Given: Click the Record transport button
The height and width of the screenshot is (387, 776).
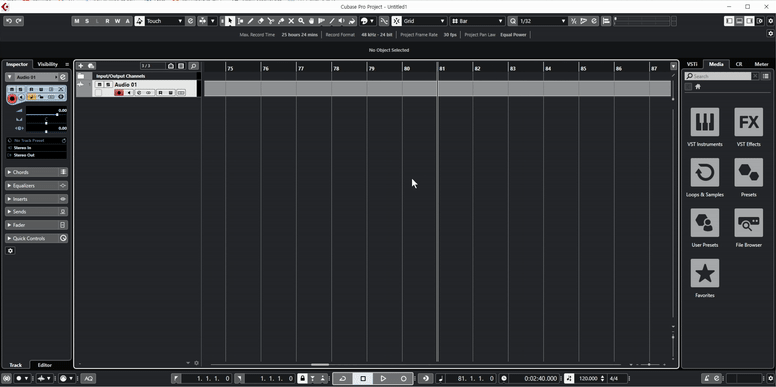Looking at the screenshot, I should [x=403, y=379].
